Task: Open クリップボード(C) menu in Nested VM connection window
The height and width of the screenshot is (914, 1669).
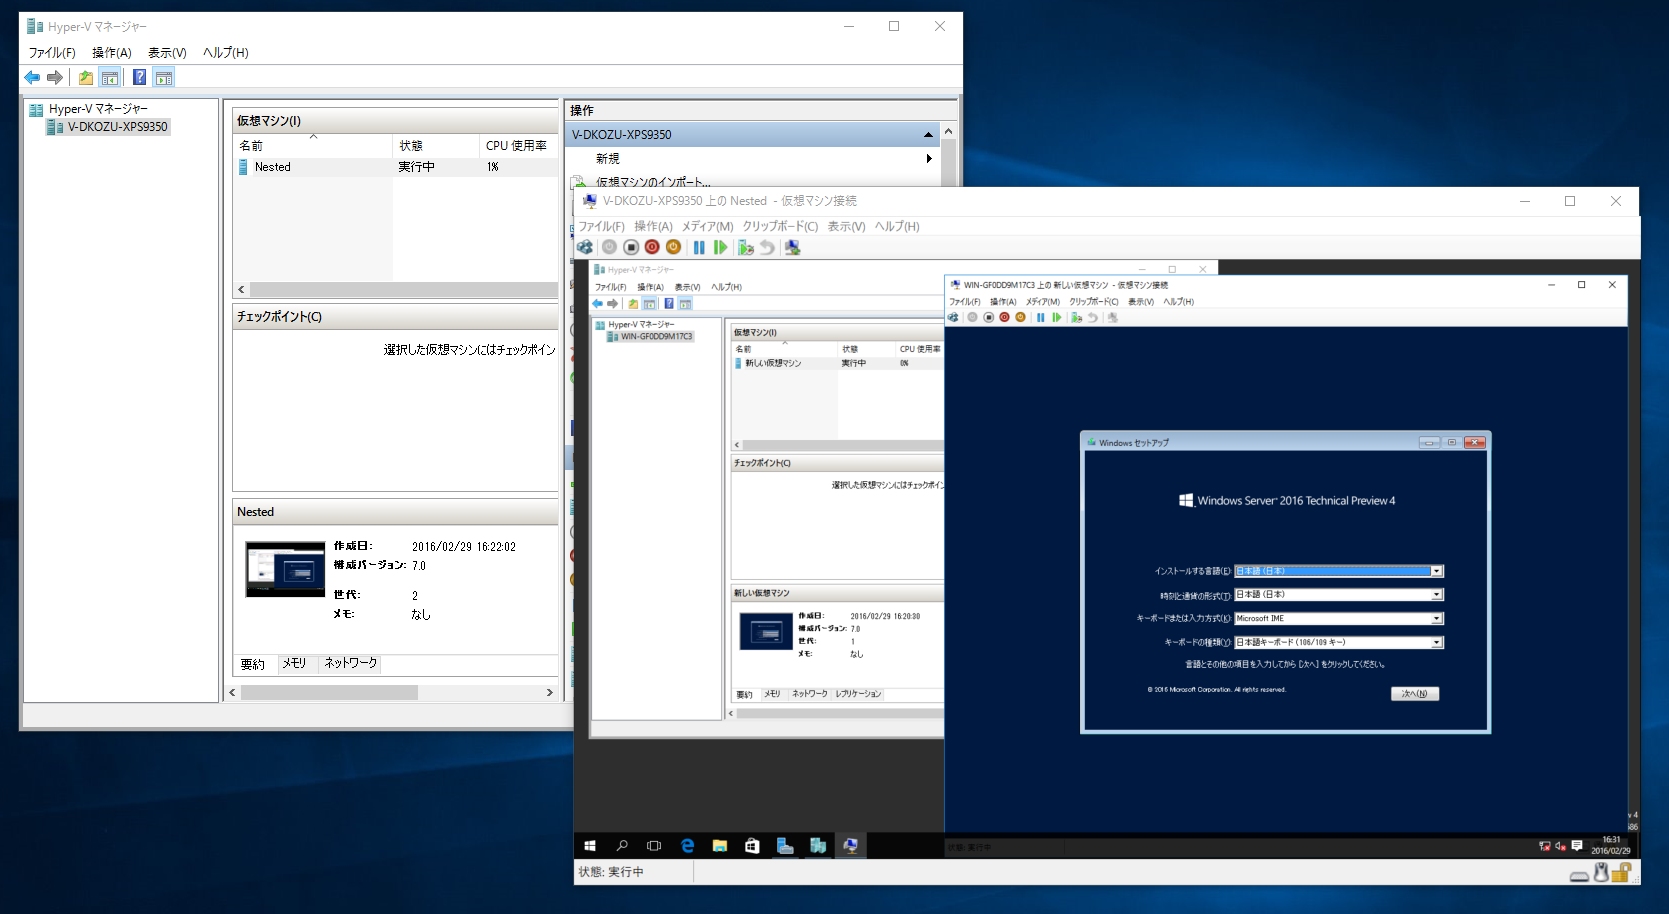Action: [780, 226]
